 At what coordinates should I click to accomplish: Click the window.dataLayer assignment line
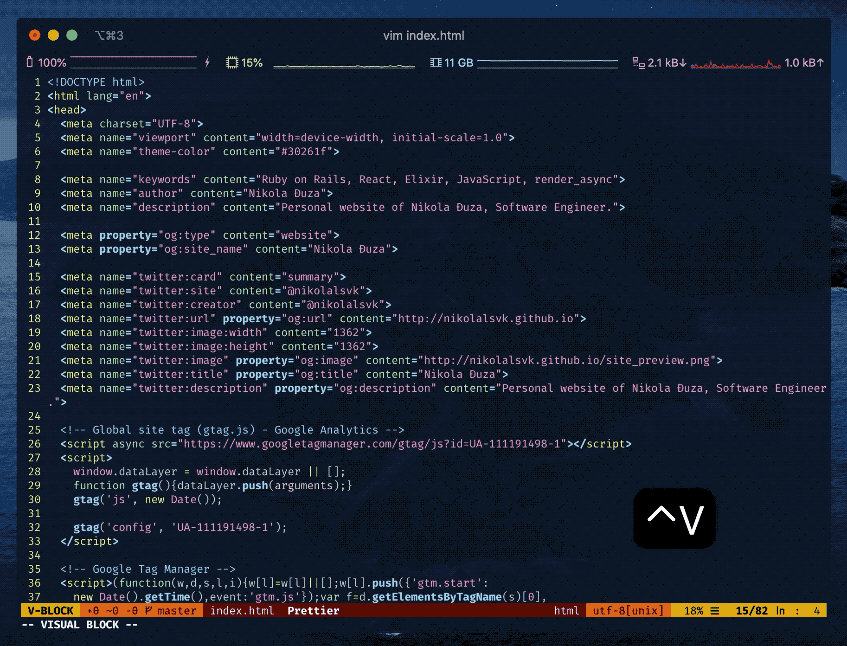[x=210, y=472]
